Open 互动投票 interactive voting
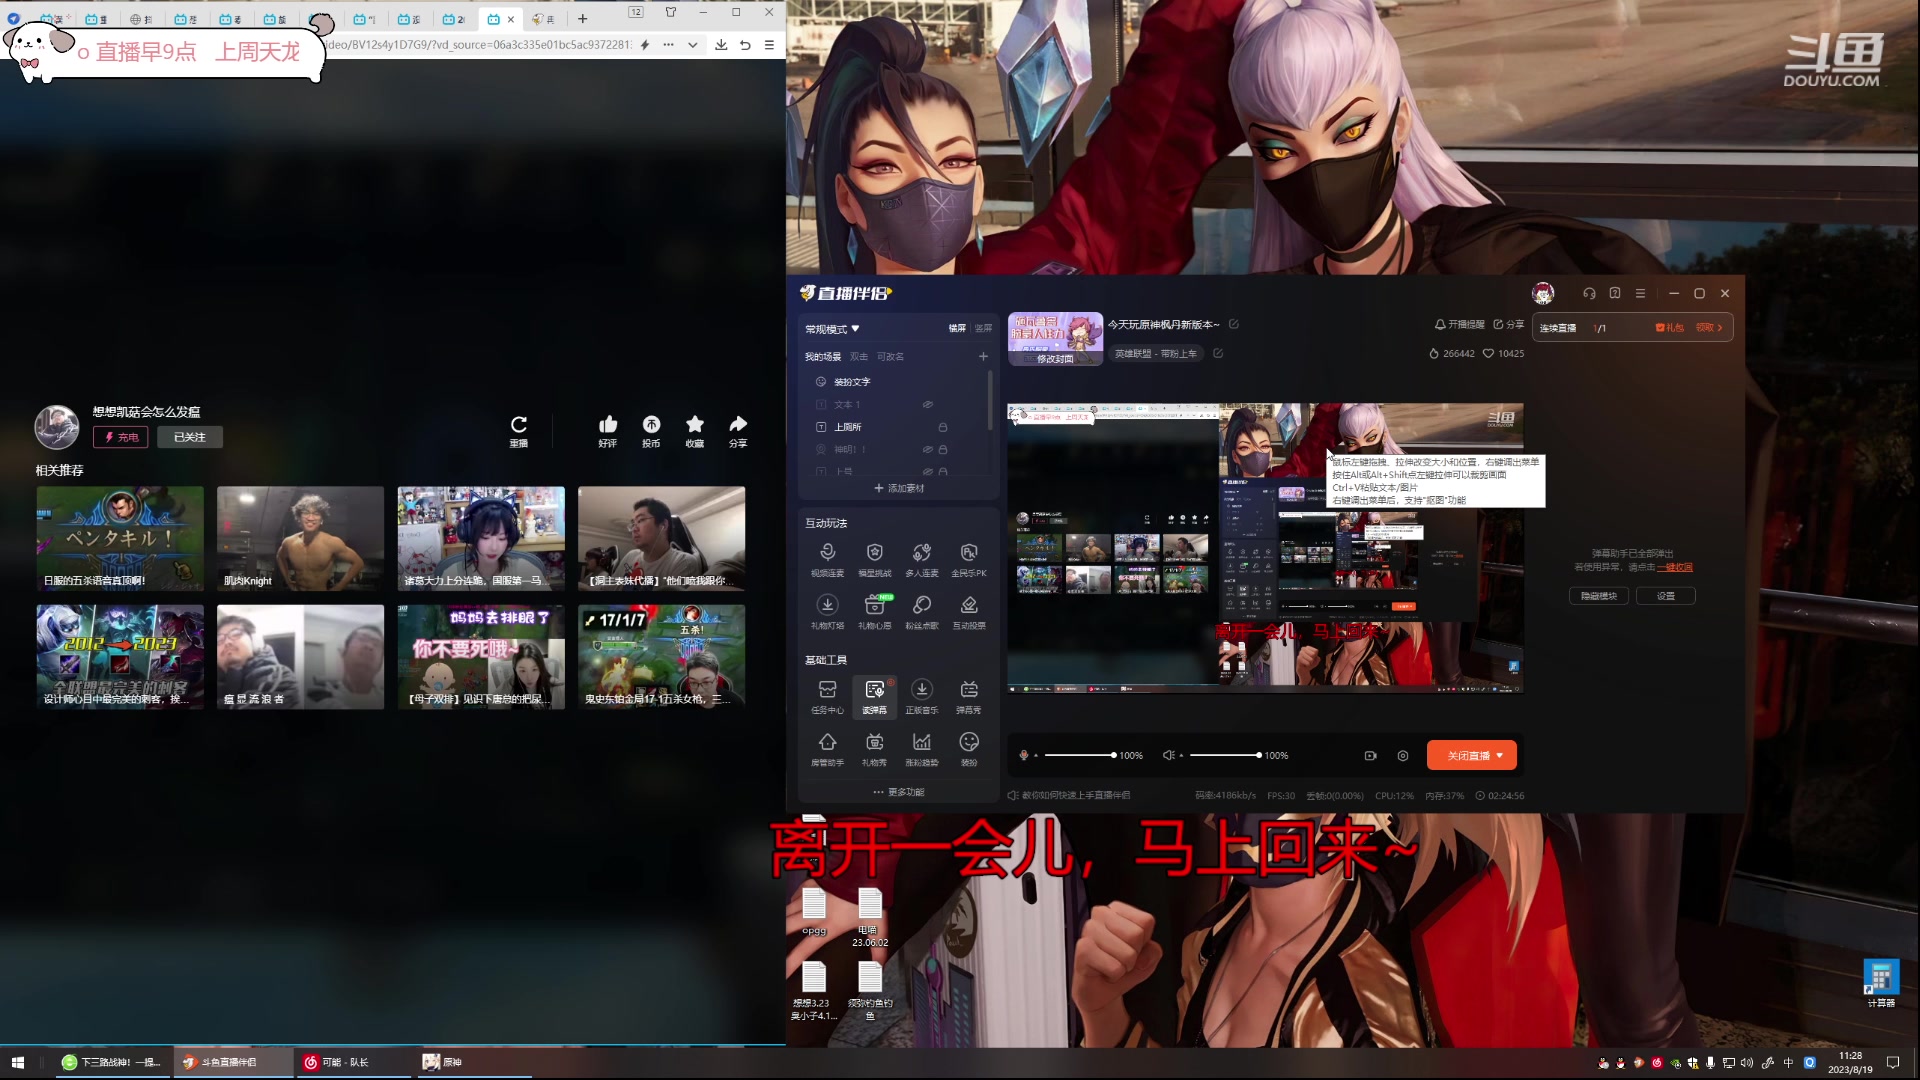The height and width of the screenshot is (1080, 1920). 968,612
